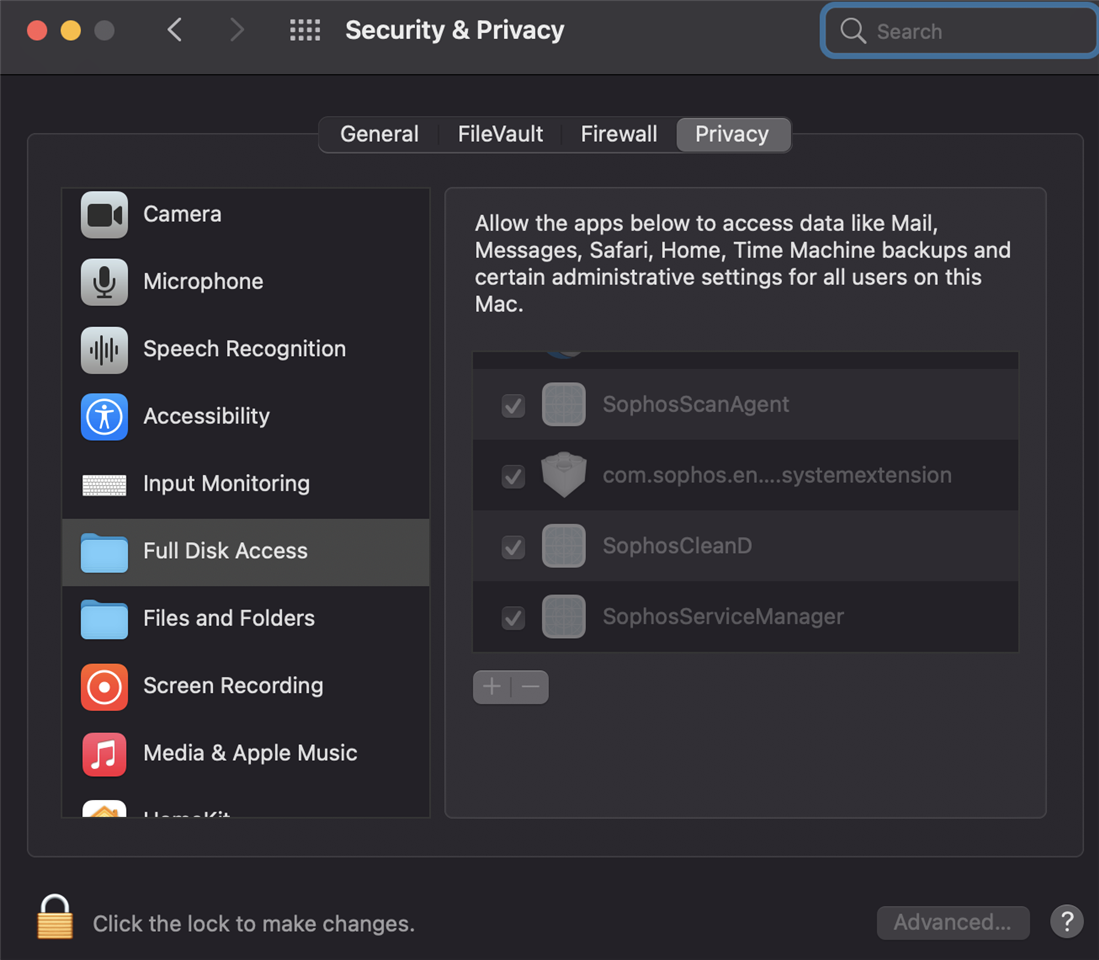Click the magnifying glass in the search field
This screenshot has width=1099, height=960.
(x=852, y=31)
